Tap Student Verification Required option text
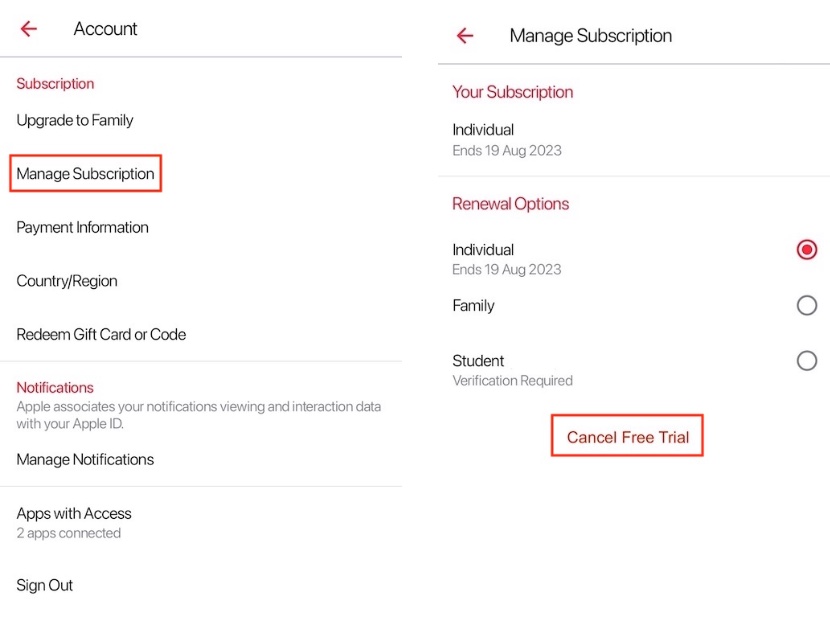Viewport: 830px width, 624px height. tap(512, 370)
